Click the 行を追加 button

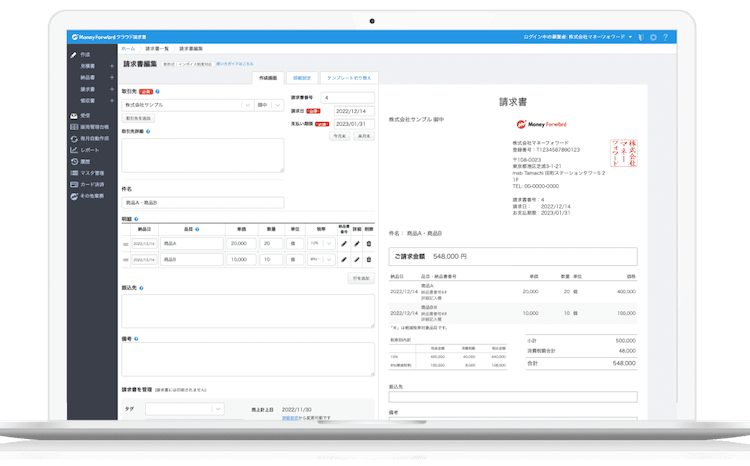coord(361,277)
